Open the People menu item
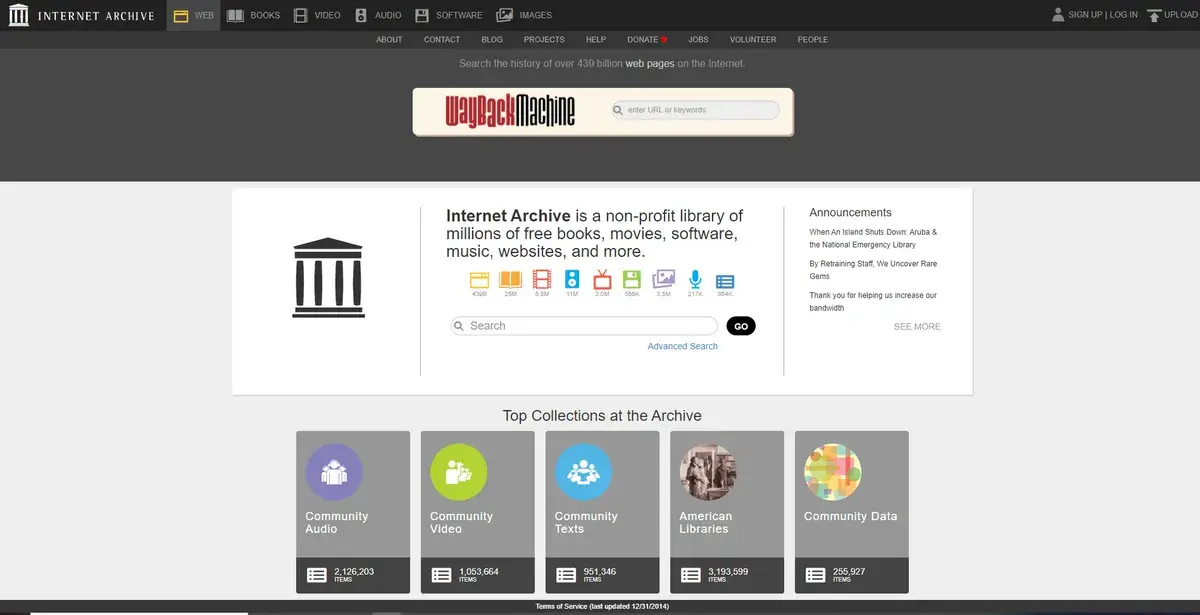1200x615 pixels. point(813,40)
